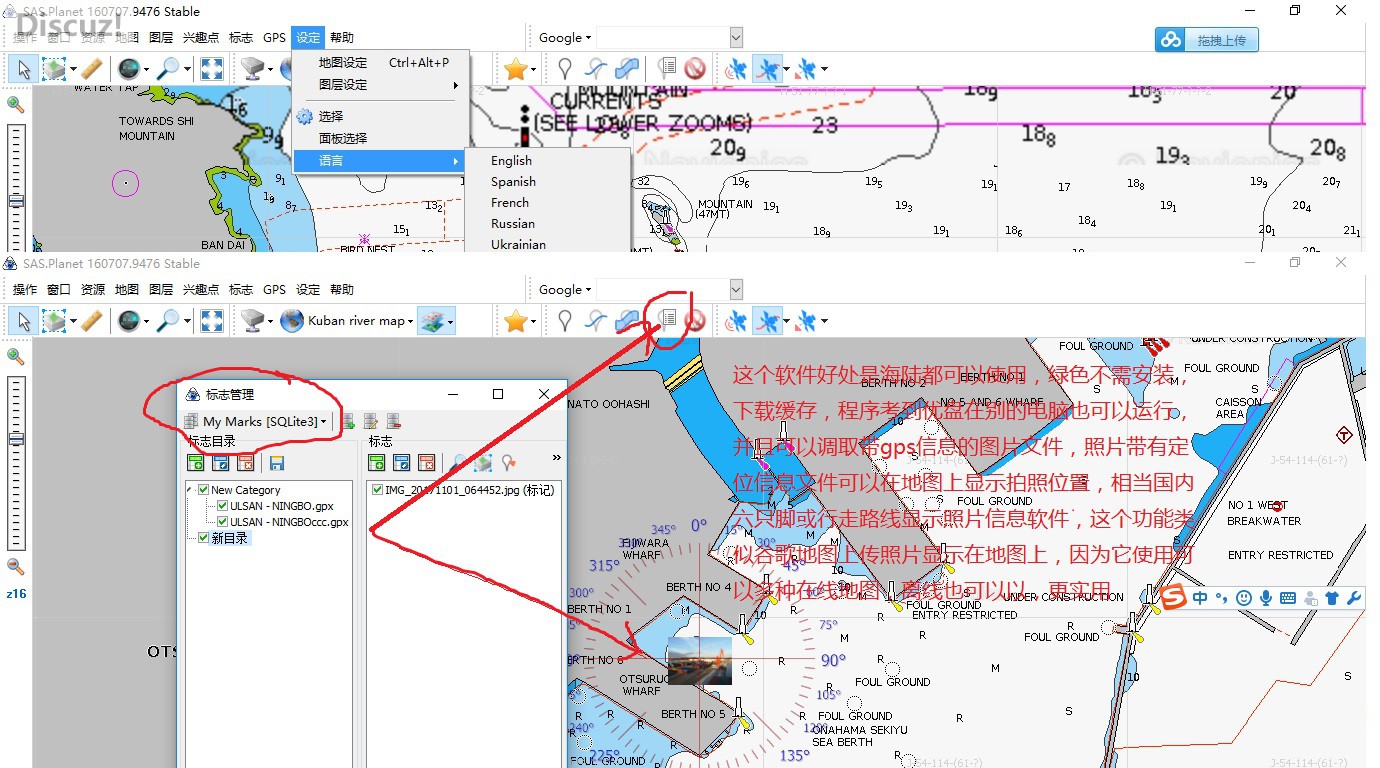Toggle IMG_20171101_064452.jpg mark checkbox
Viewport: 1380px width, 768px height.
(377, 490)
